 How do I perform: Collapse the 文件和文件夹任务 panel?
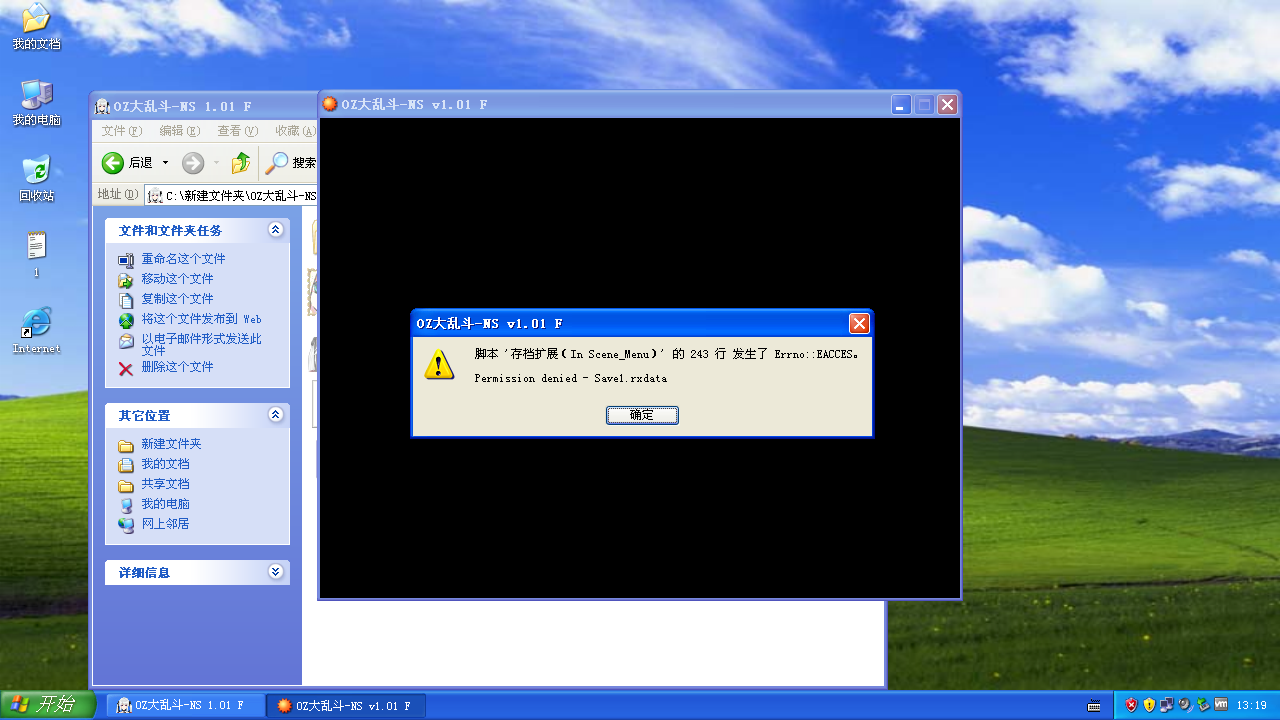click(276, 230)
